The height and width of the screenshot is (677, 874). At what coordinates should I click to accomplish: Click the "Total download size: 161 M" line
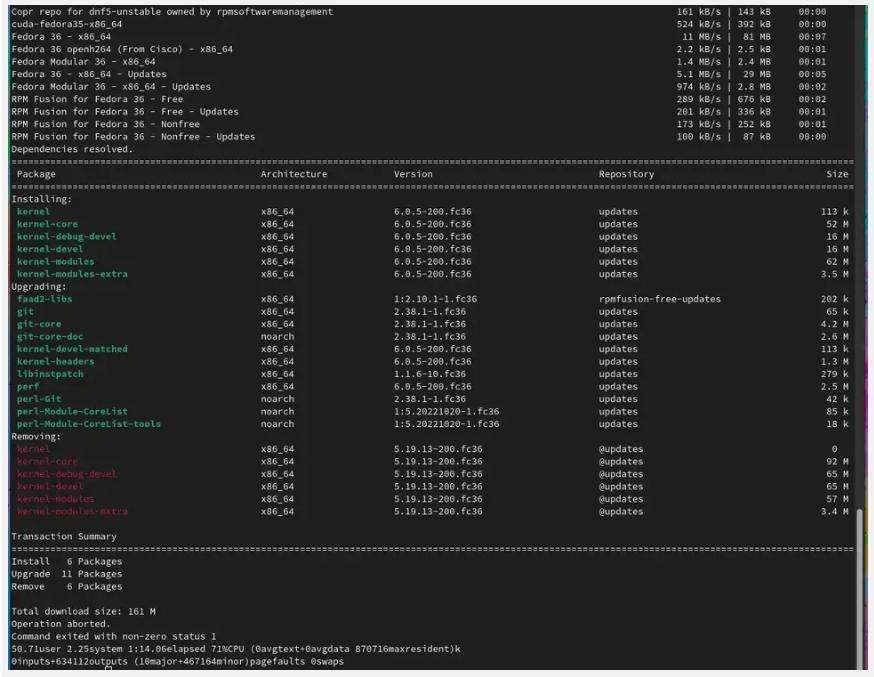83,612
